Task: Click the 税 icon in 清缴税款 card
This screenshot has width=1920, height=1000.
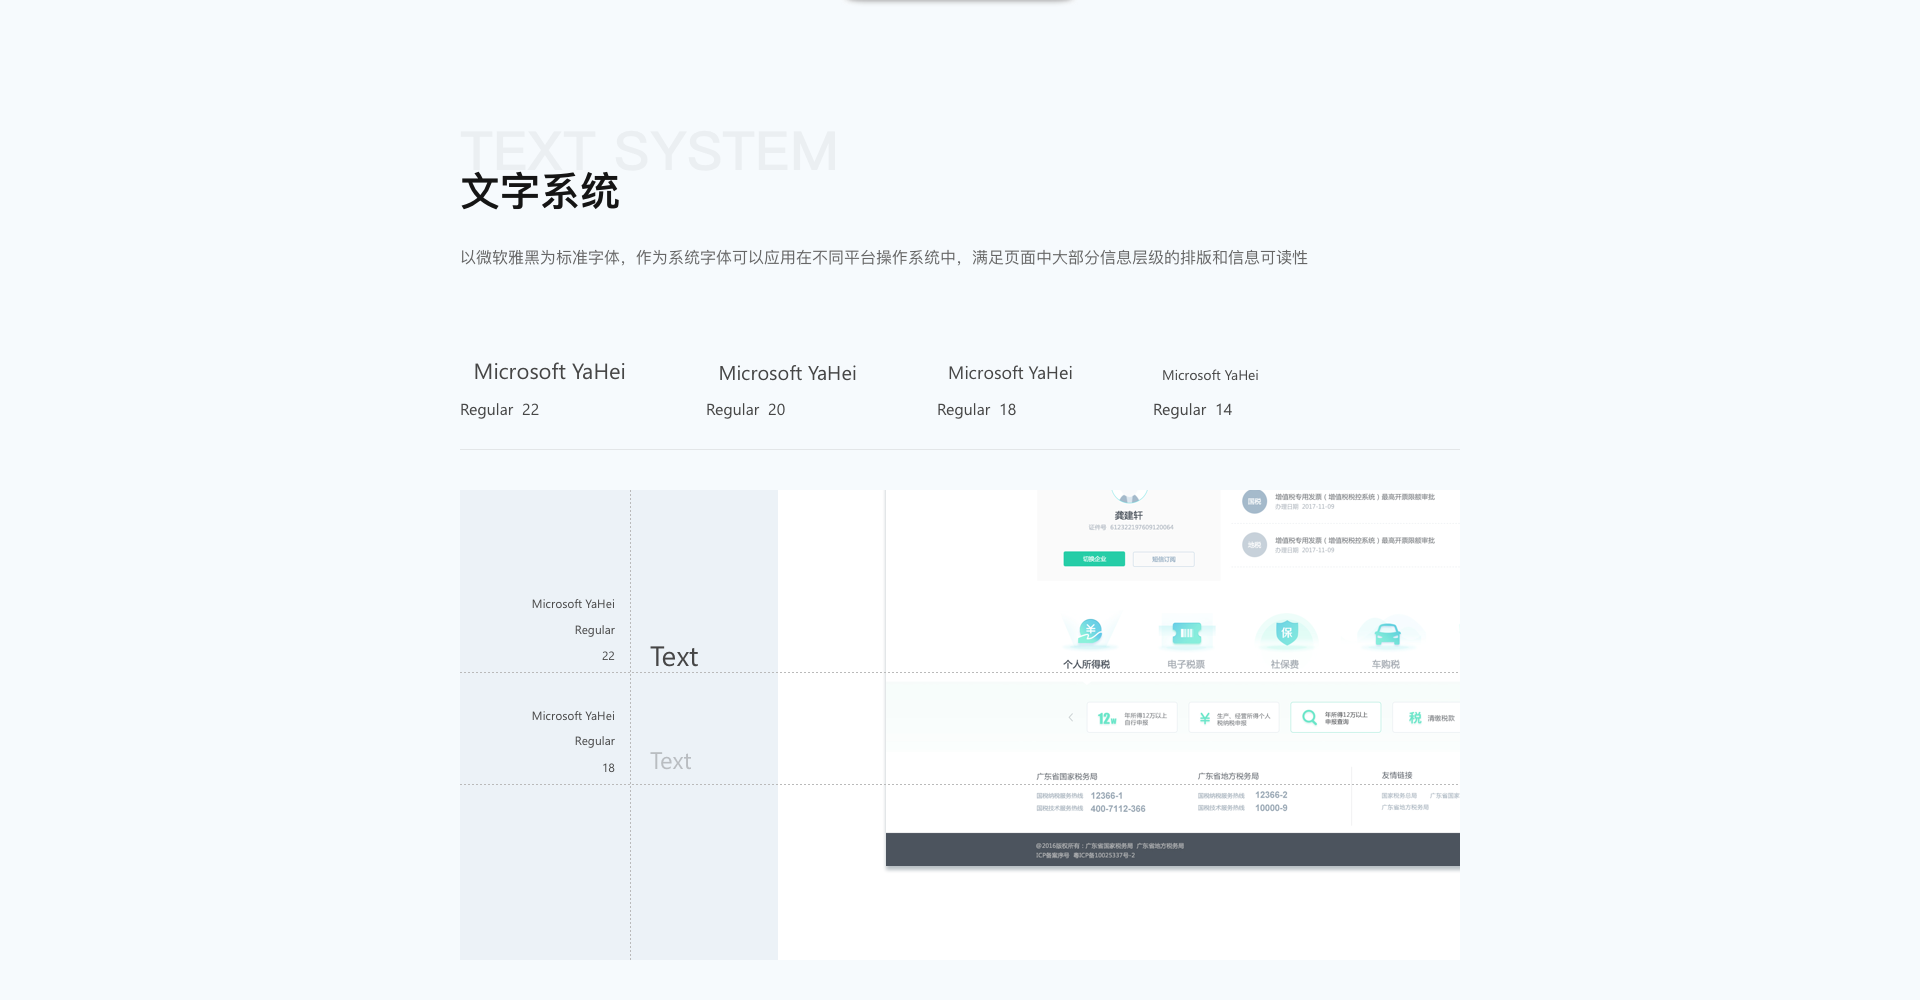Action: 1415,718
